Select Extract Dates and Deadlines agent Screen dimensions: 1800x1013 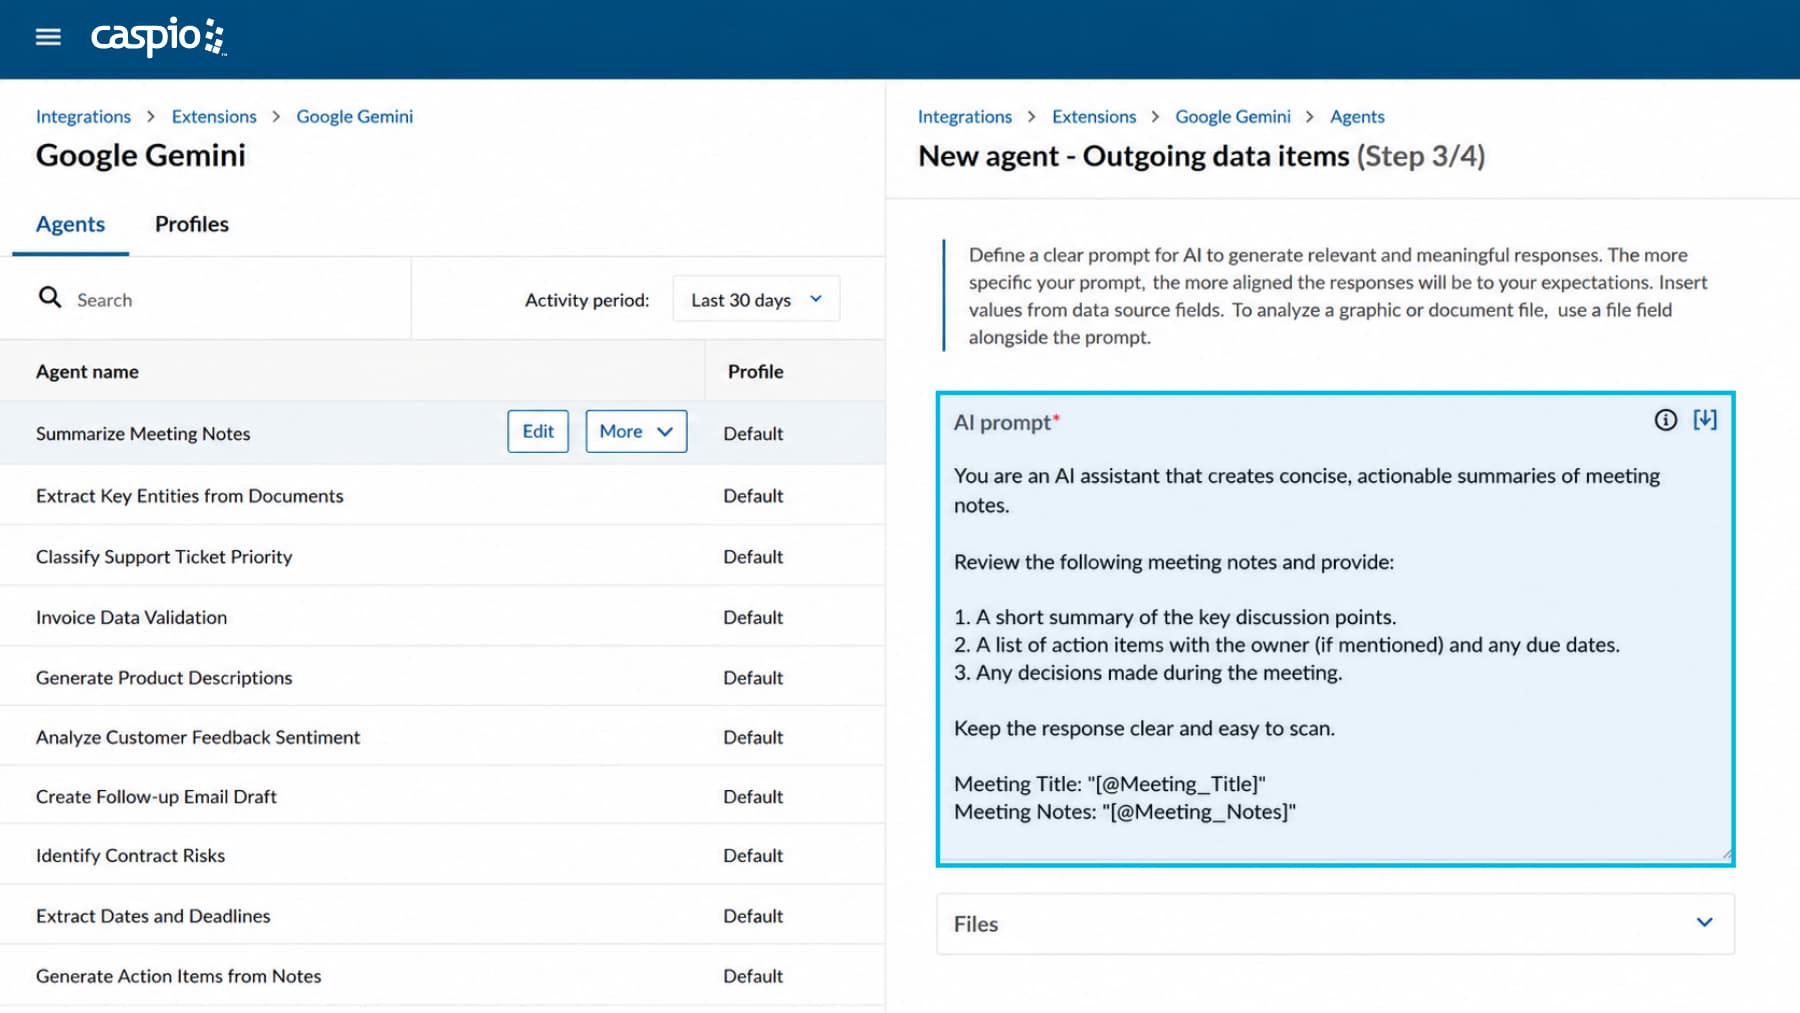pyautogui.click(x=153, y=915)
